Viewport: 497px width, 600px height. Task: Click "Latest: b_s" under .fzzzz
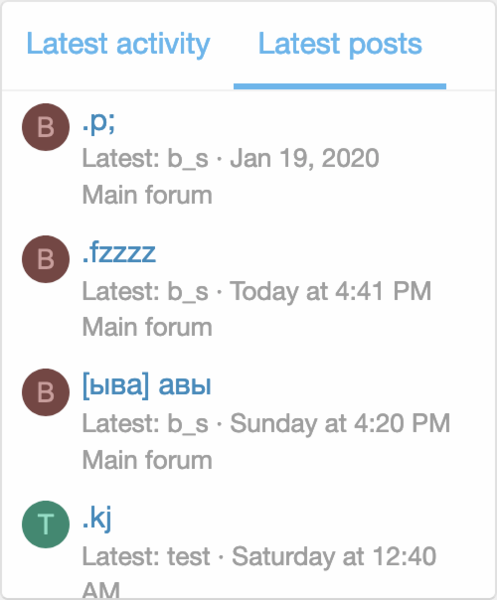[x=145, y=291]
